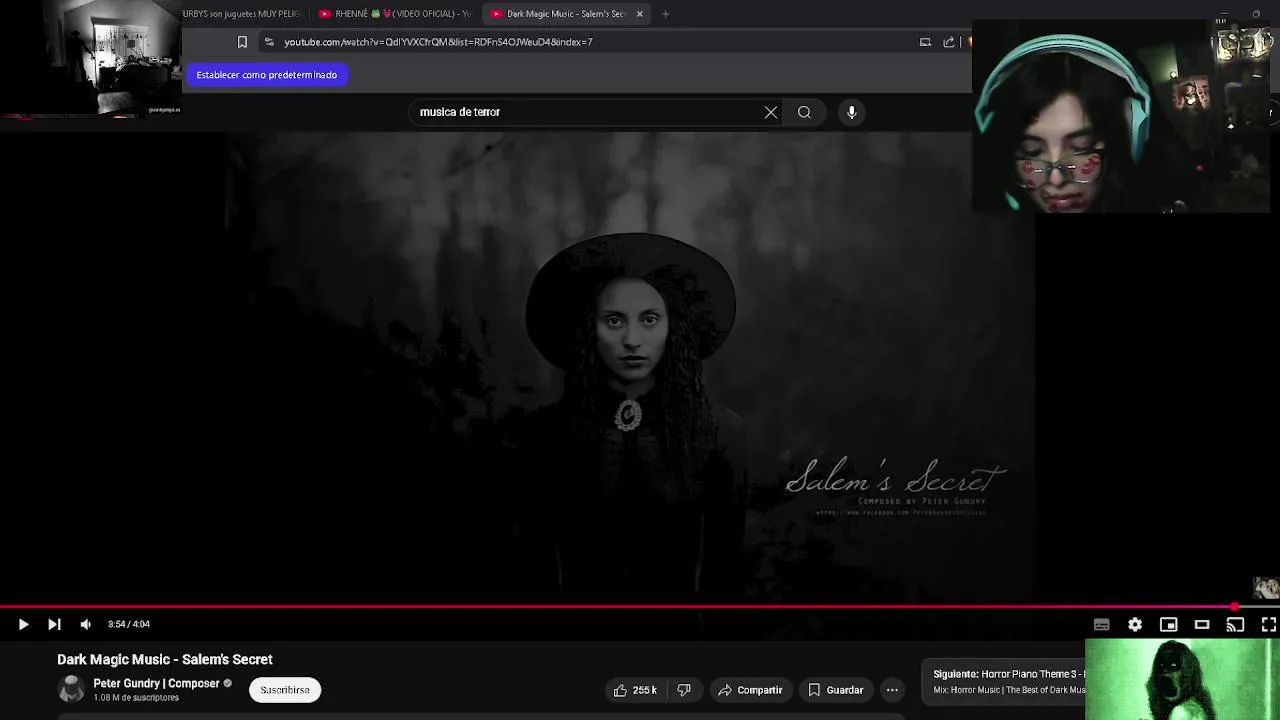
Task: Clear the search box text
Action: (771, 112)
